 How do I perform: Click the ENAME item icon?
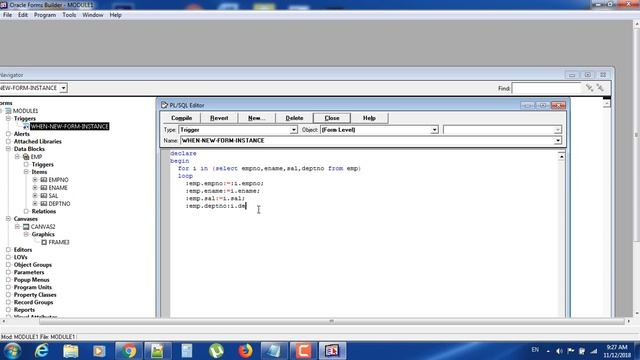coord(44,188)
